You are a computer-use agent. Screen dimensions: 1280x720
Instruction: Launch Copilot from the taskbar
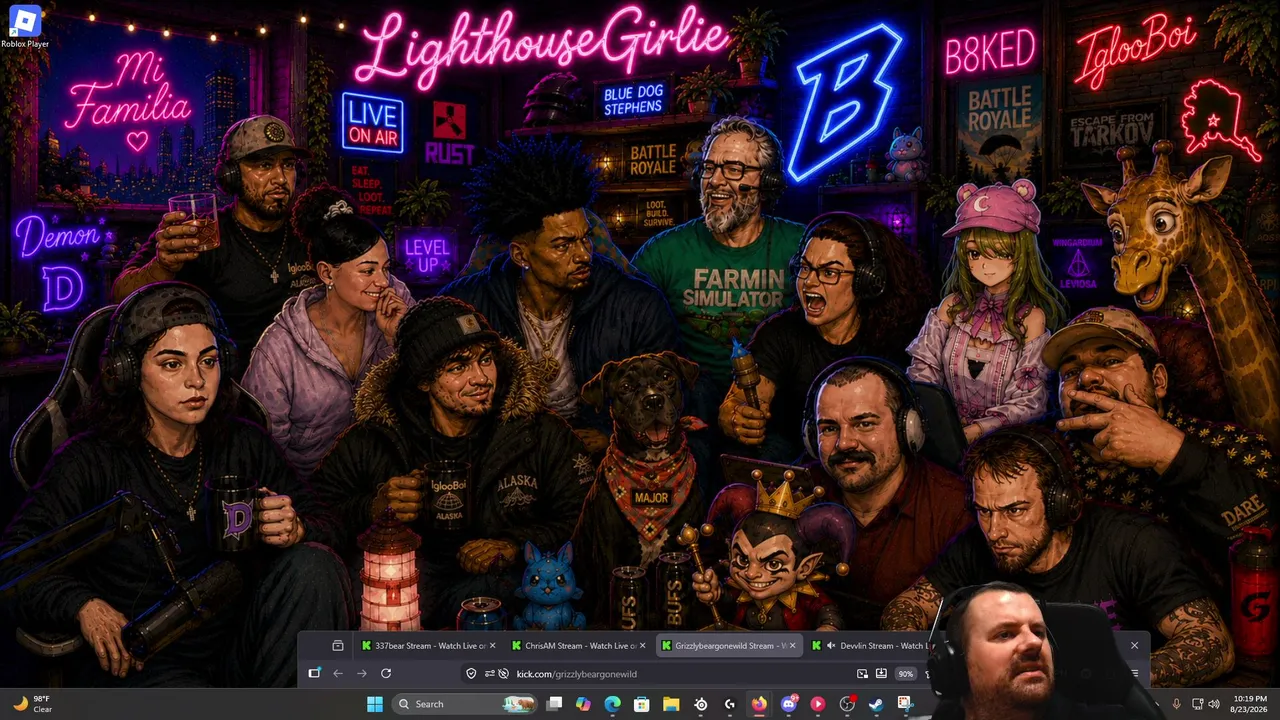584,704
